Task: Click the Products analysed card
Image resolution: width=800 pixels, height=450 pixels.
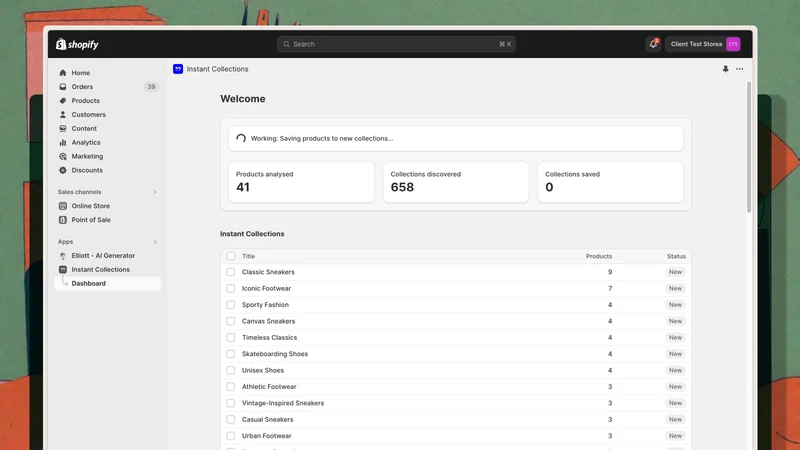Action: (x=301, y=182)
